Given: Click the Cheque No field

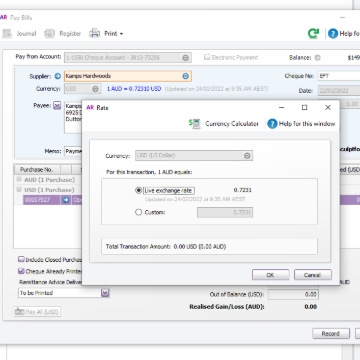Looking at the screenshot, I should [338, 76].
